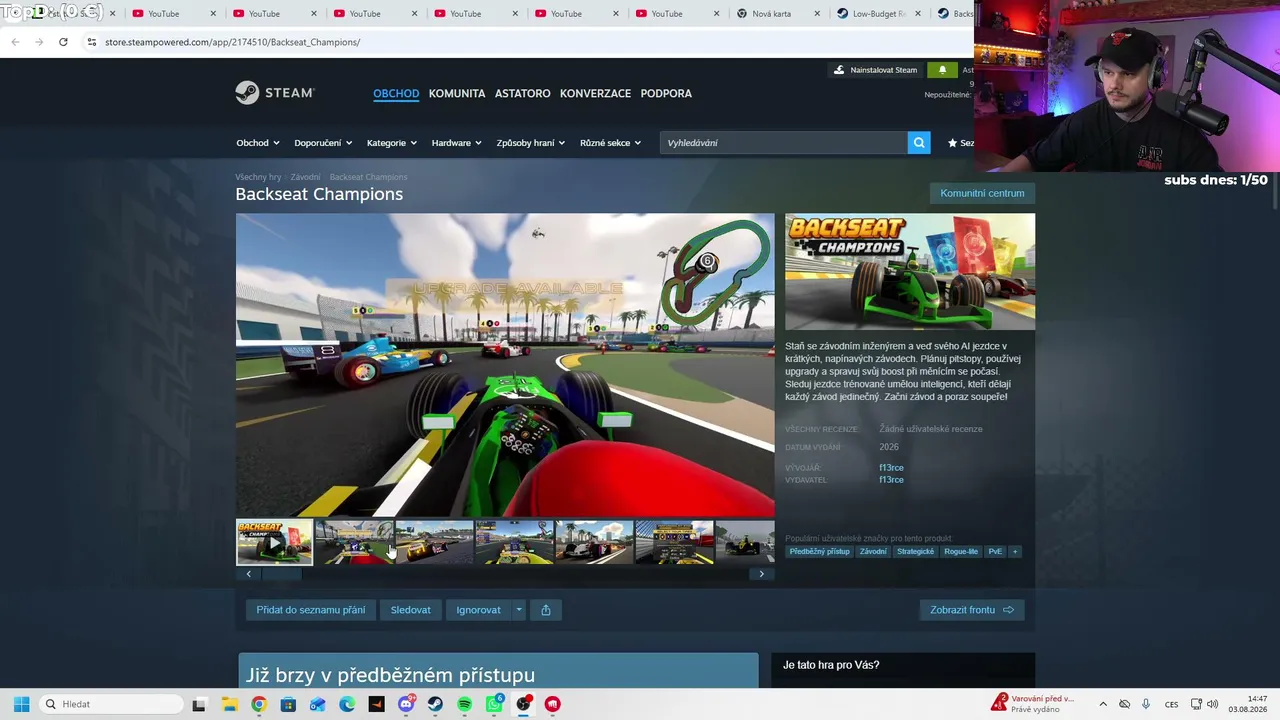Click the plus button to add tag
This screenshot has height=720, width=1280.
[1015, 552]
